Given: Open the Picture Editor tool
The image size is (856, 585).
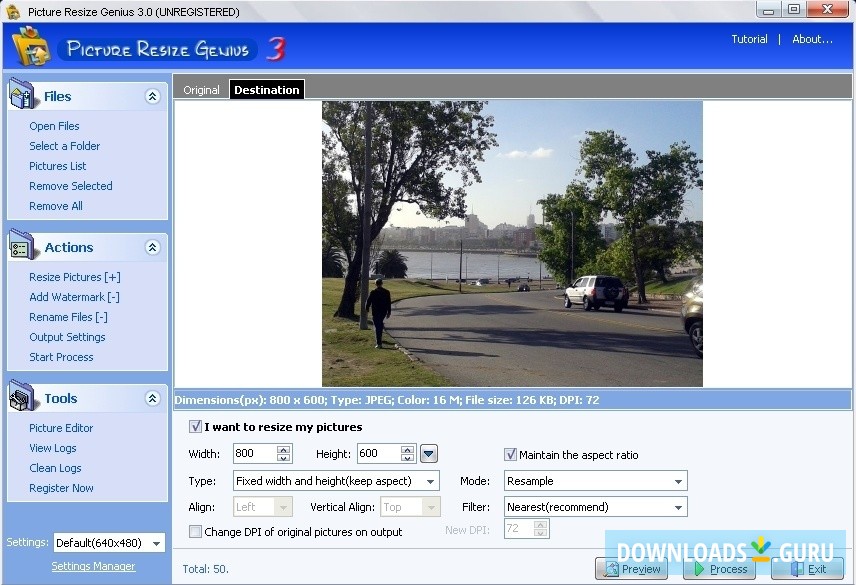Looking at the screenshot, I should (x=61, y=427).
